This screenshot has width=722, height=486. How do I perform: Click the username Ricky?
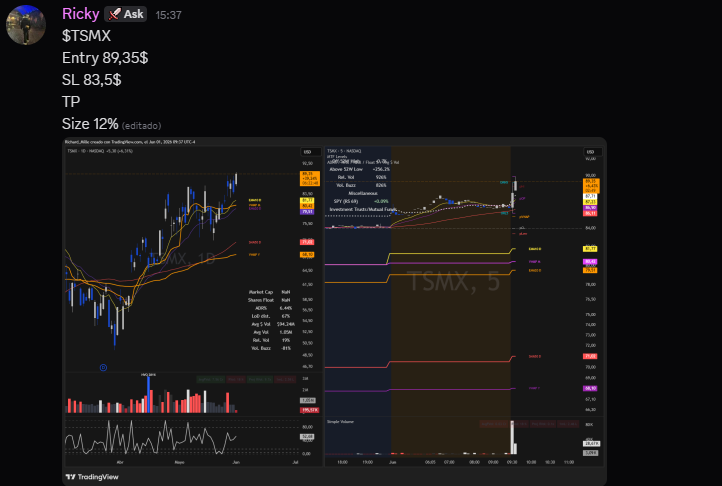[x=81, y=14]
